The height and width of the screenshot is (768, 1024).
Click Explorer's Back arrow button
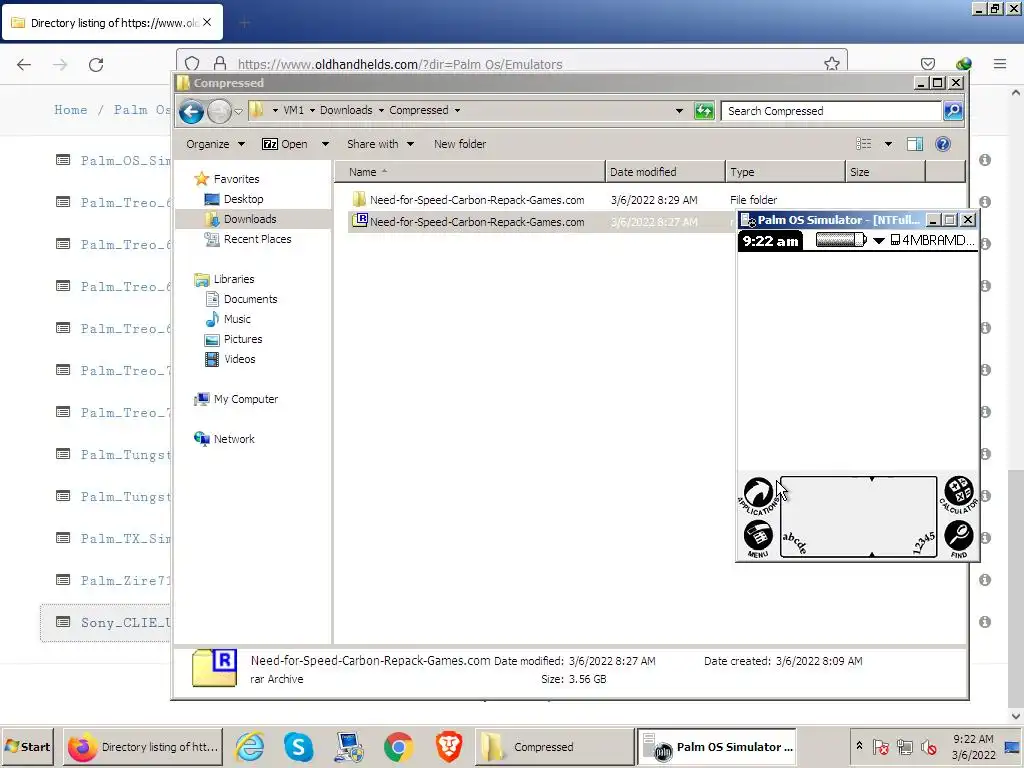pyautogui.click(x=191, y=111)
